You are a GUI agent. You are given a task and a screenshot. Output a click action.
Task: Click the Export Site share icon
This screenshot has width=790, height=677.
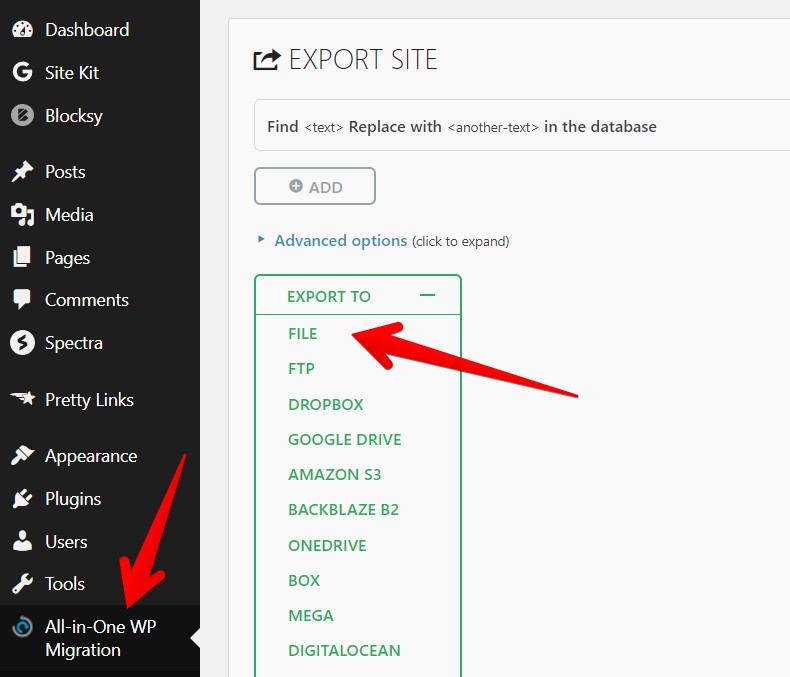pos(267,60)
